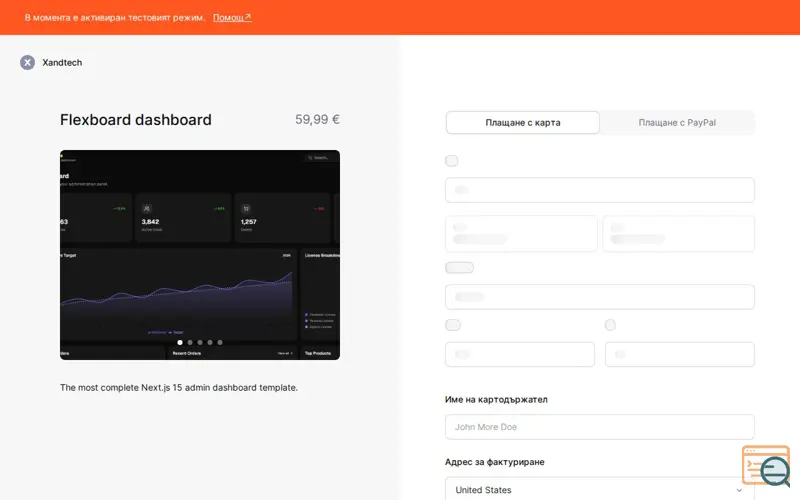
Task: Click the Flexboard dashboard product title
Action: [136, 120]
